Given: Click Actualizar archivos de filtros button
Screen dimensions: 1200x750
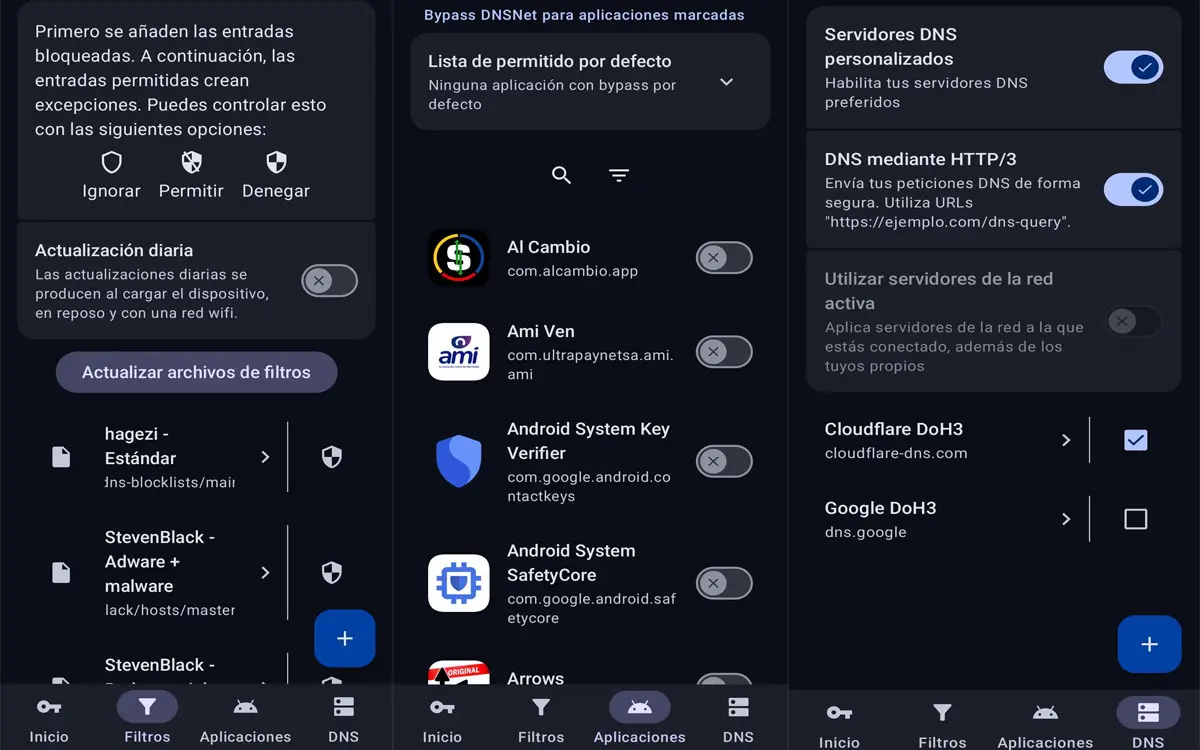Looking at the screenshot, I should [196, 372].
